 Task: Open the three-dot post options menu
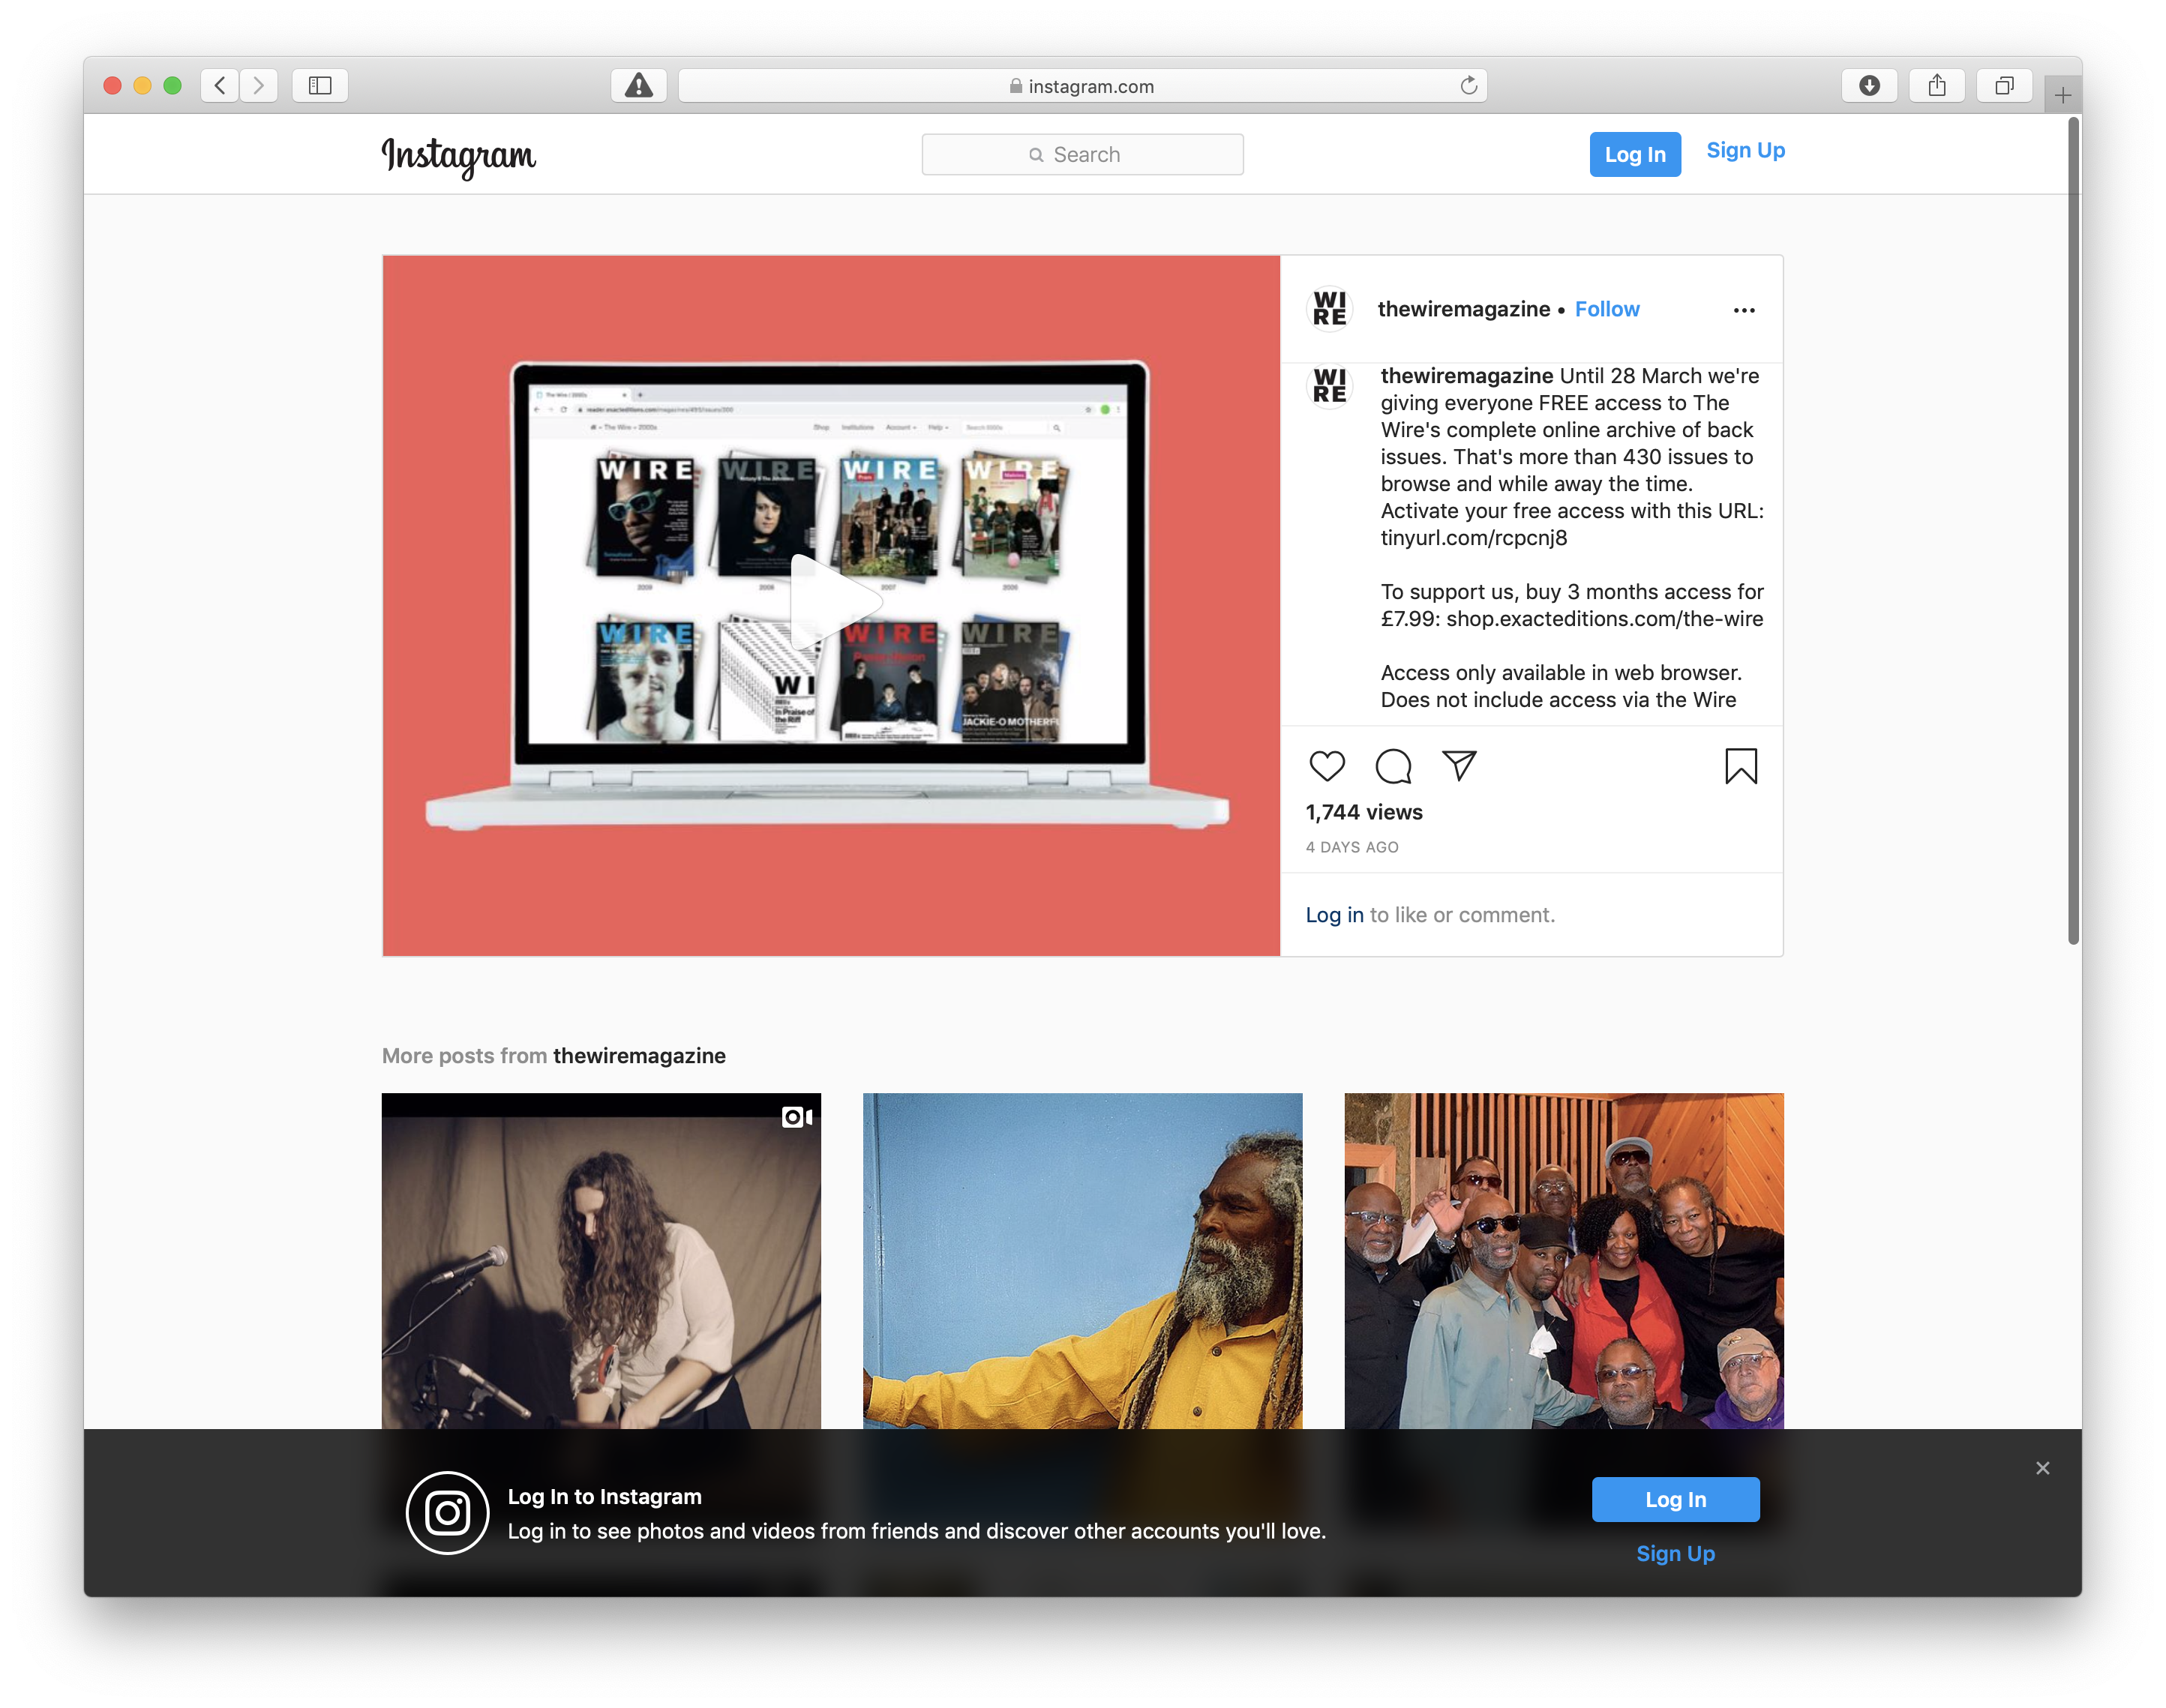(x=1744, y=310)
